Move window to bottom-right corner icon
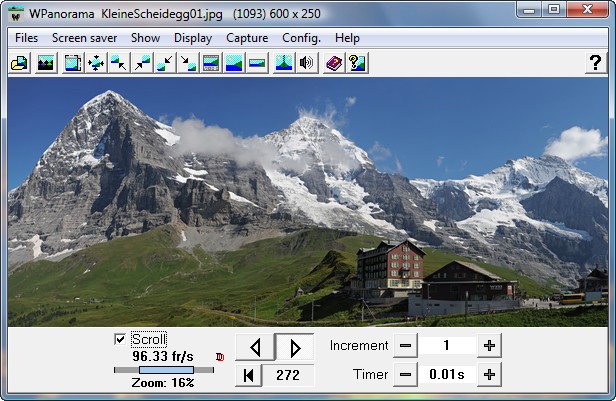616x401 pixels. pyautogui.click(x=188, y=63)
